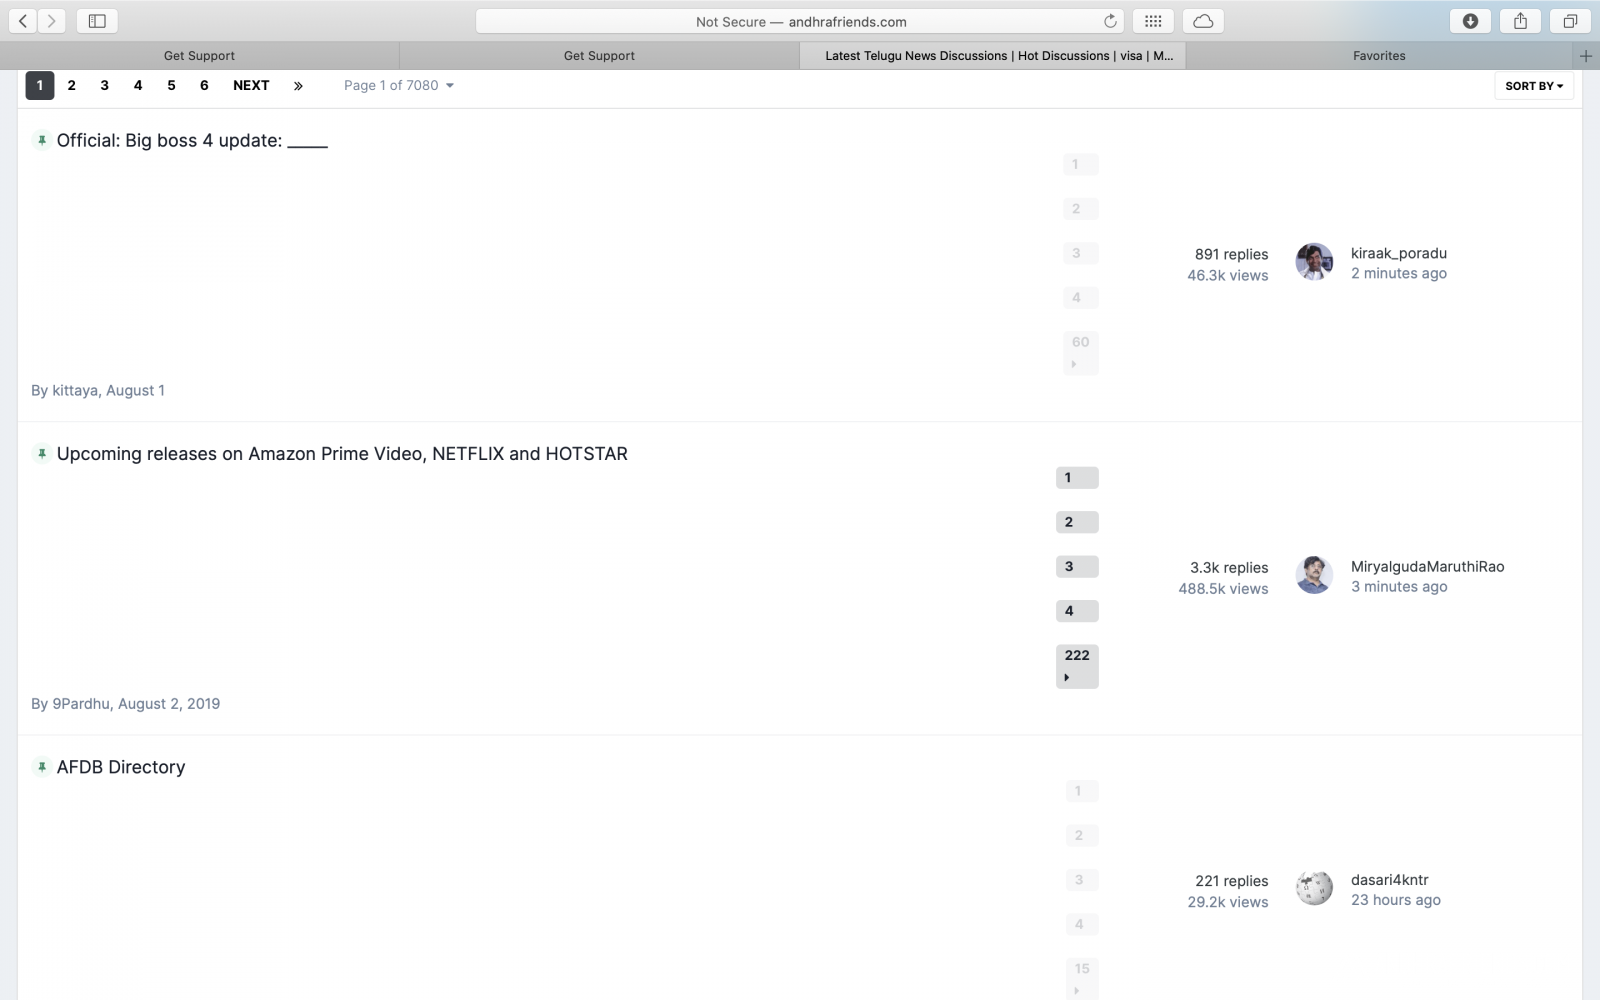Screen dimensions: 1600x1000
Task: Go to NEXT page of topics
Action: pyautogui.click(x=251, y=86)
